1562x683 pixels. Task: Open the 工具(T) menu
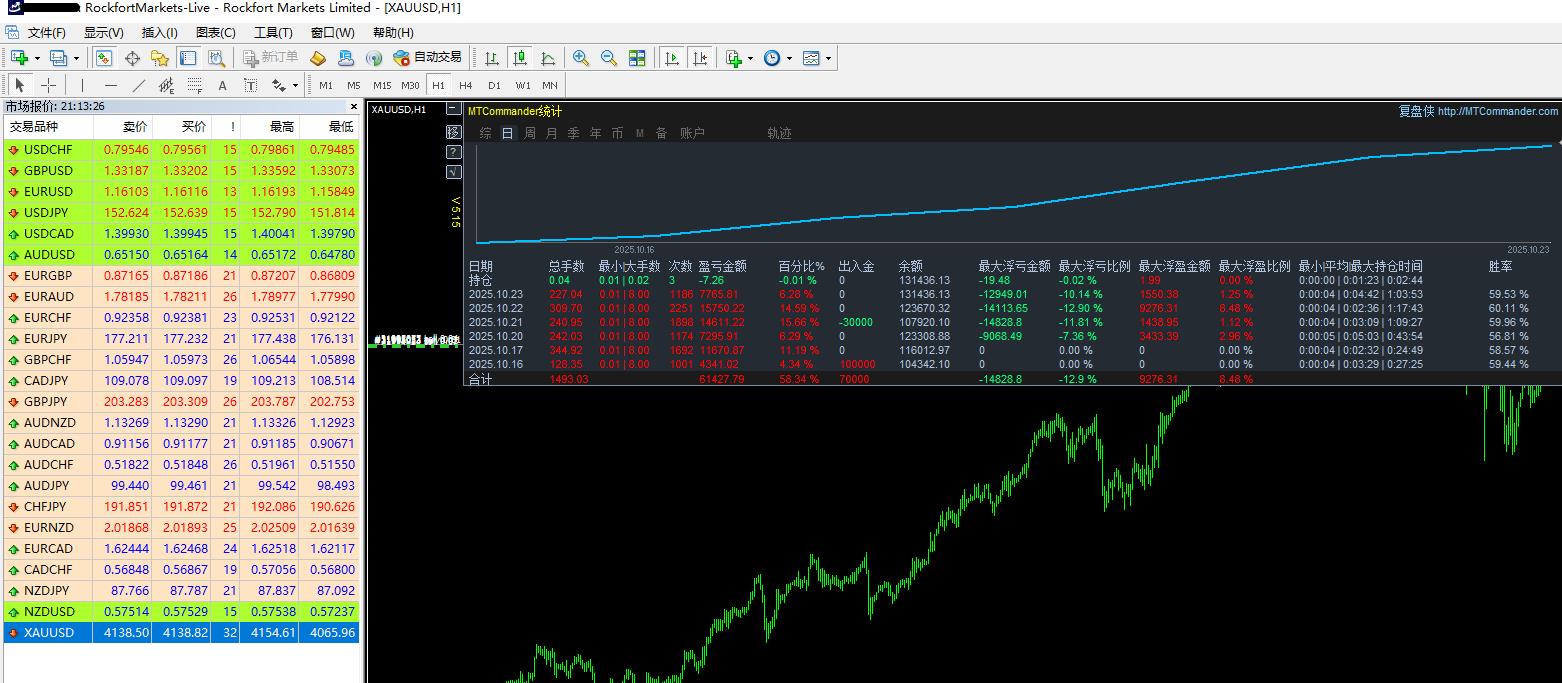pyautogui.click(x=273, y=33)
